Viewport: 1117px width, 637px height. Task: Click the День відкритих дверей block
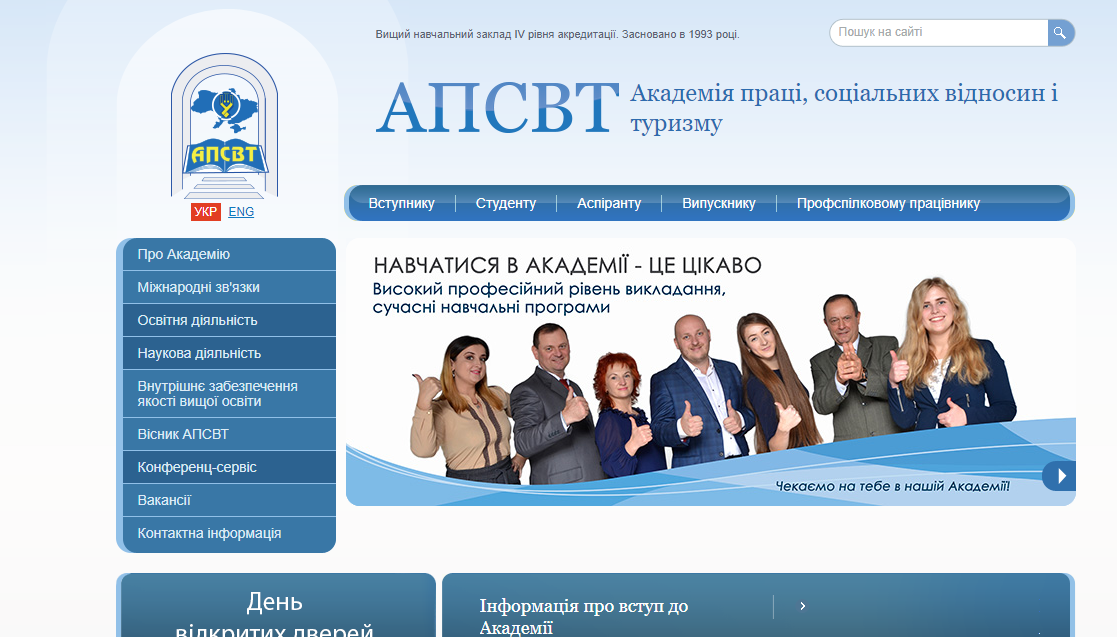[275, 605]
